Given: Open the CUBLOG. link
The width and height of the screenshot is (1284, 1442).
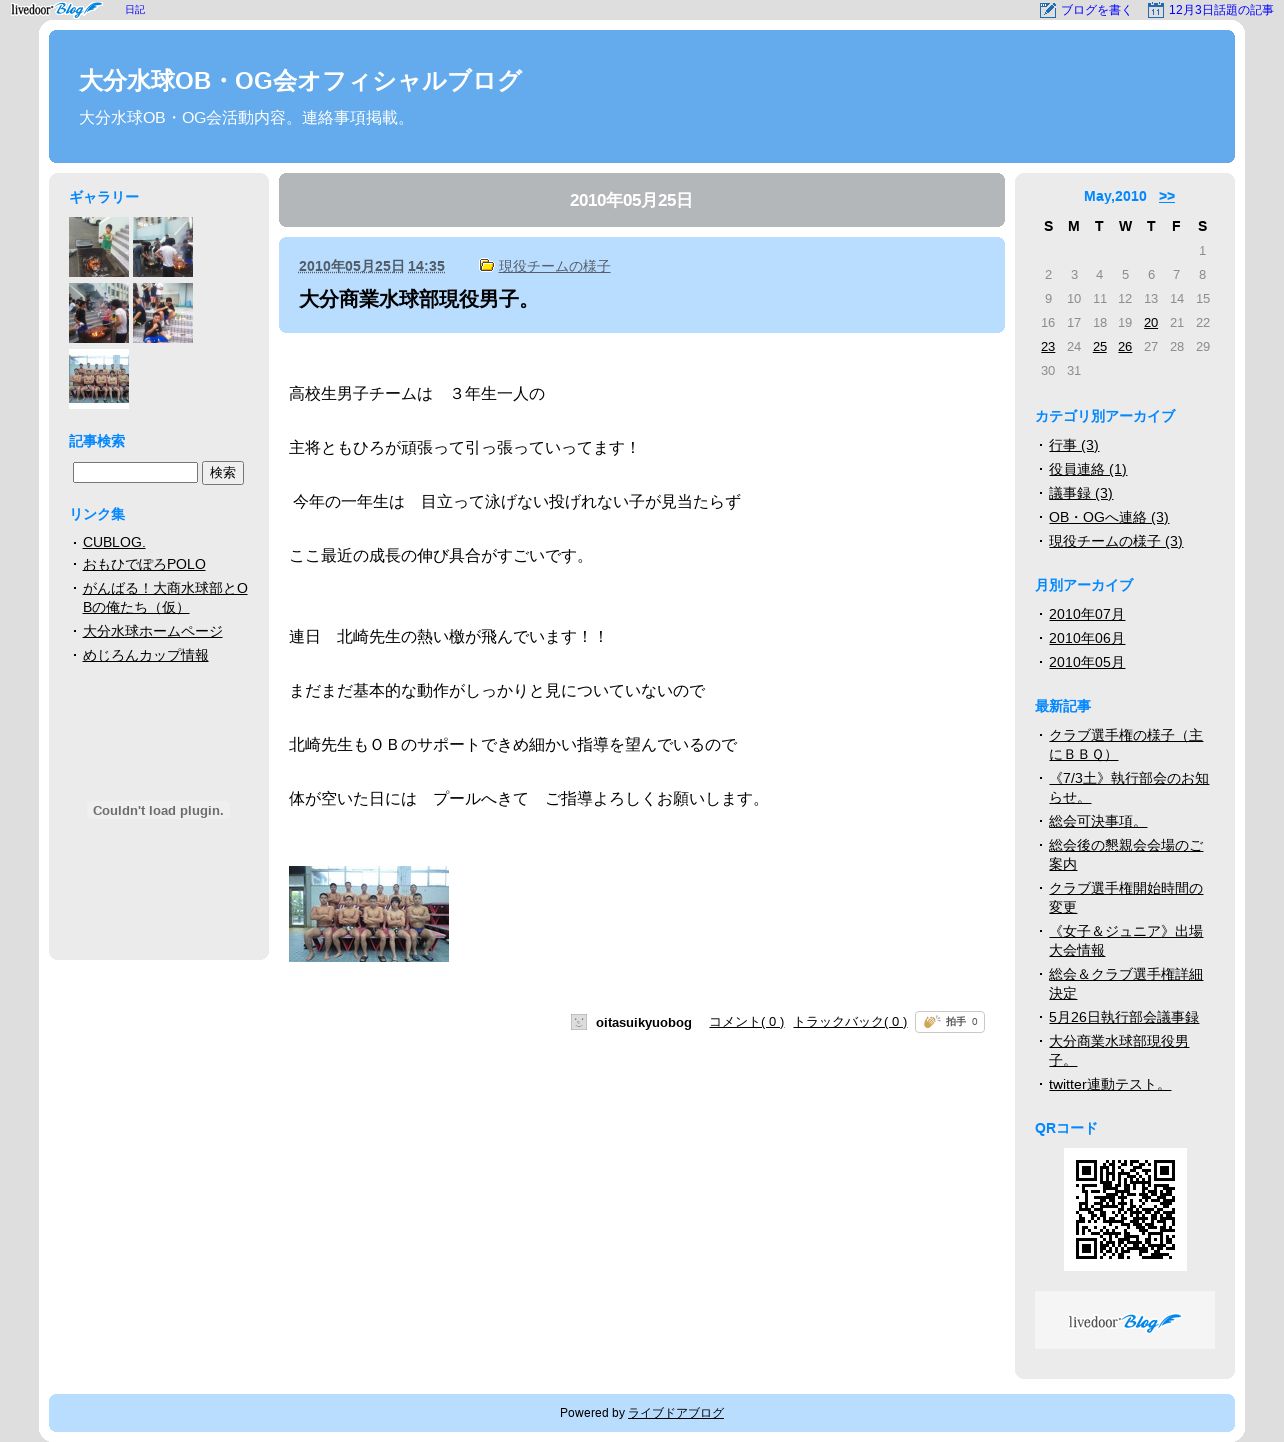Looking at the screenshot, I should coord(114,541).
